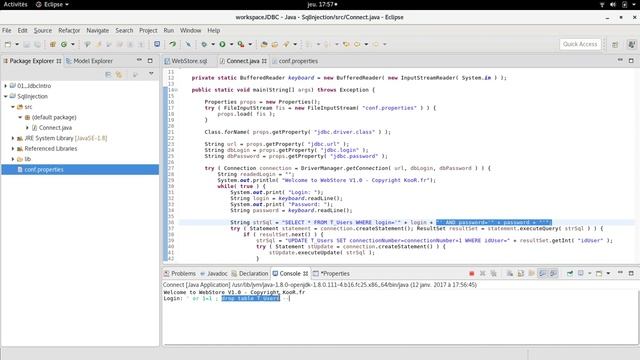Open the Window menu
Image resolution: width=640 pixels, height=360 pixels.
pos(191,30)
